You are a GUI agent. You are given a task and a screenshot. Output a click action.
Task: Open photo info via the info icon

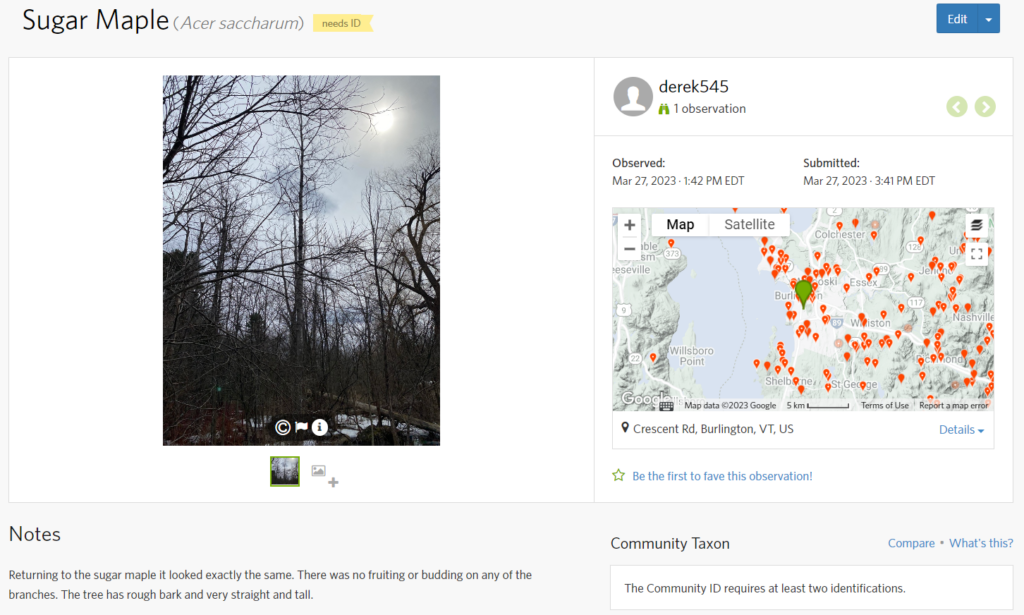(320, 427)
